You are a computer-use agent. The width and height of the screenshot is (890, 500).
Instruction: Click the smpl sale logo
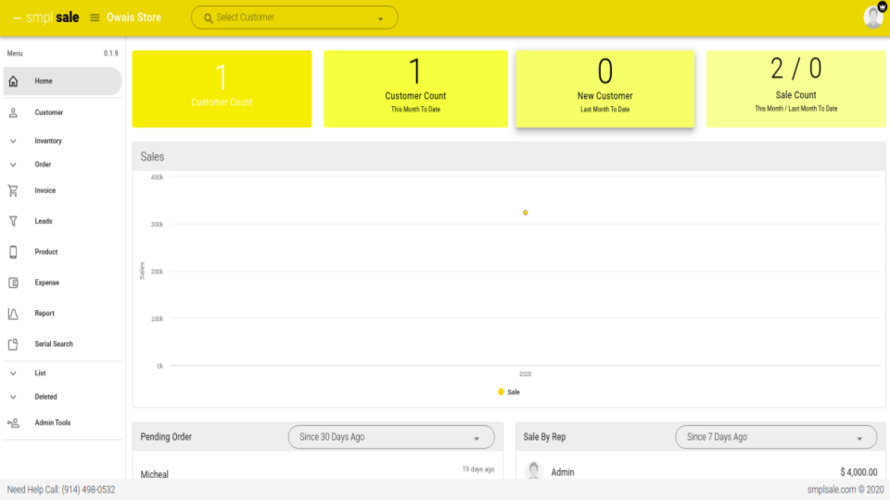pos(52,18)
